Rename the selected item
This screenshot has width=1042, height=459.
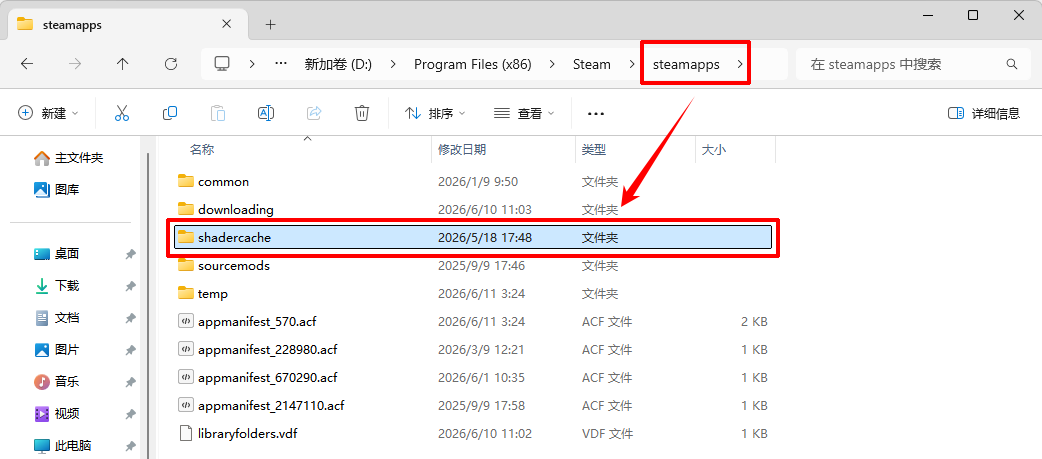[x=266, y=114]
